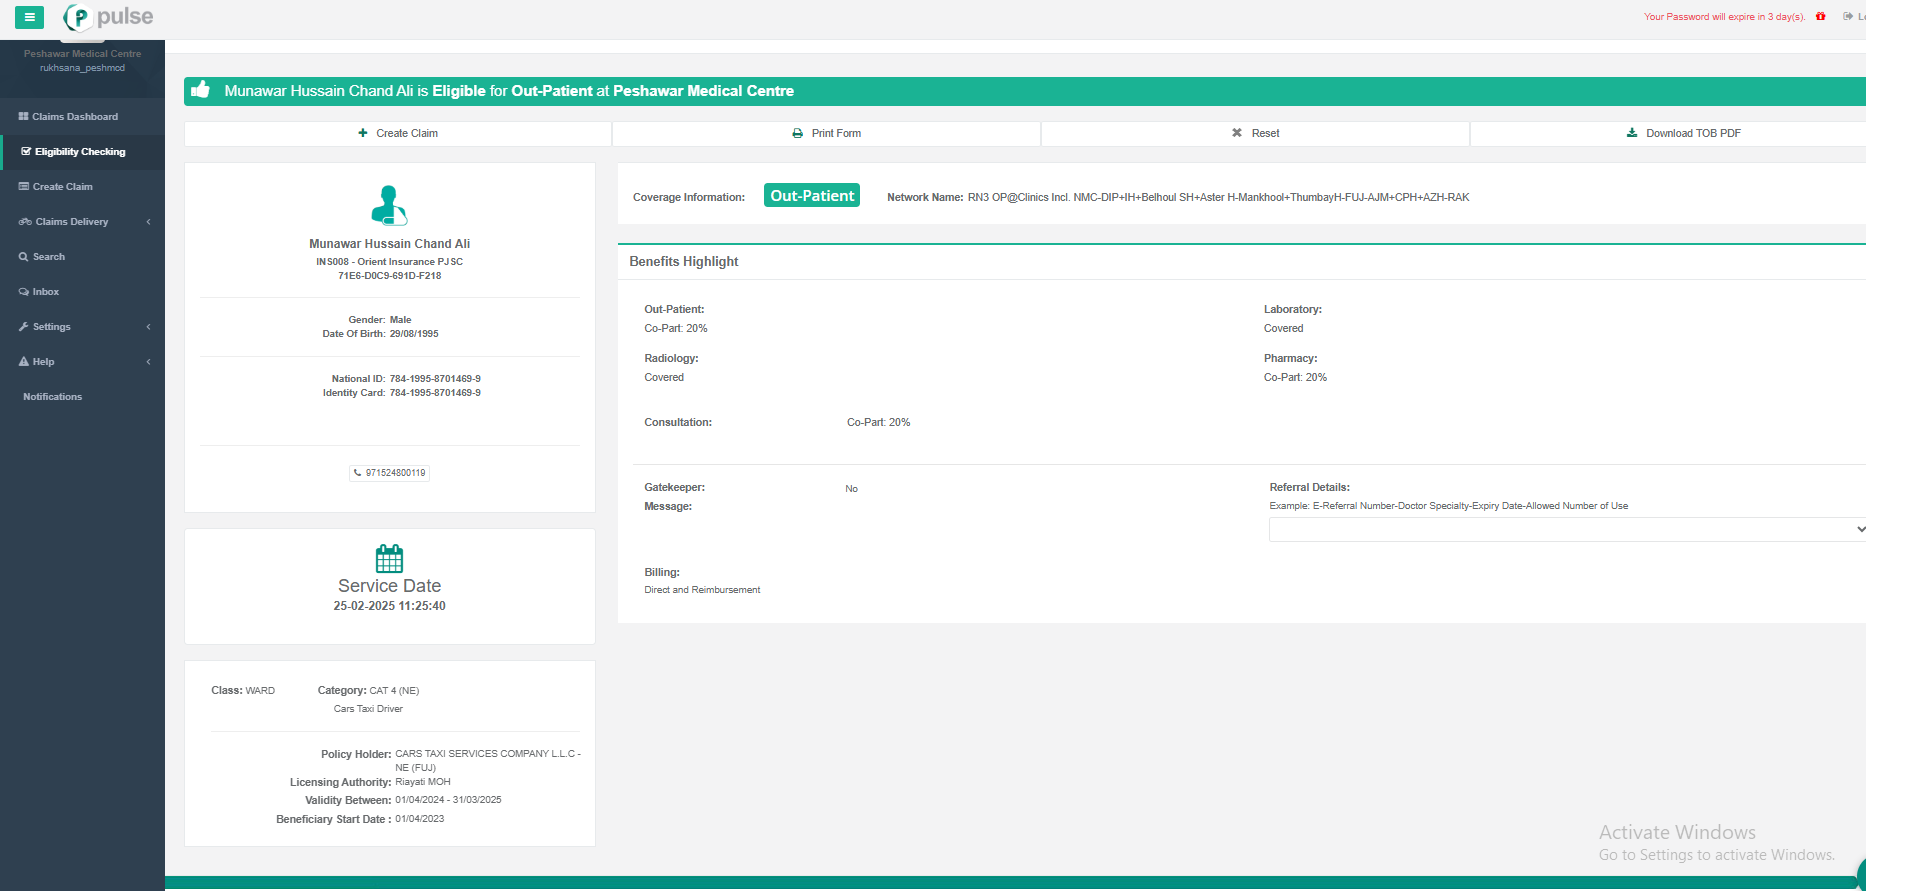Click the Create Claim button
Image resolution: width=1910 pixels, height=891 pixels.
click(x=398, y=133)
